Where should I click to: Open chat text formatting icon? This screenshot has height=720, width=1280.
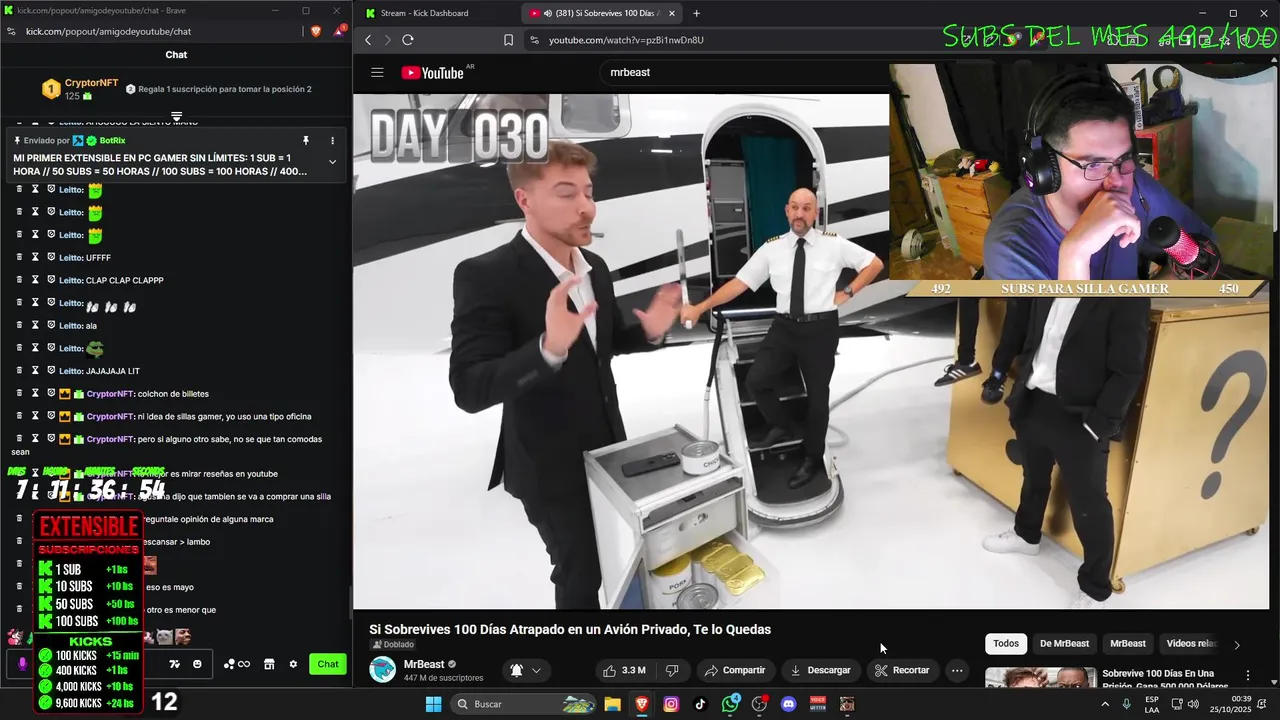[174, 664]
